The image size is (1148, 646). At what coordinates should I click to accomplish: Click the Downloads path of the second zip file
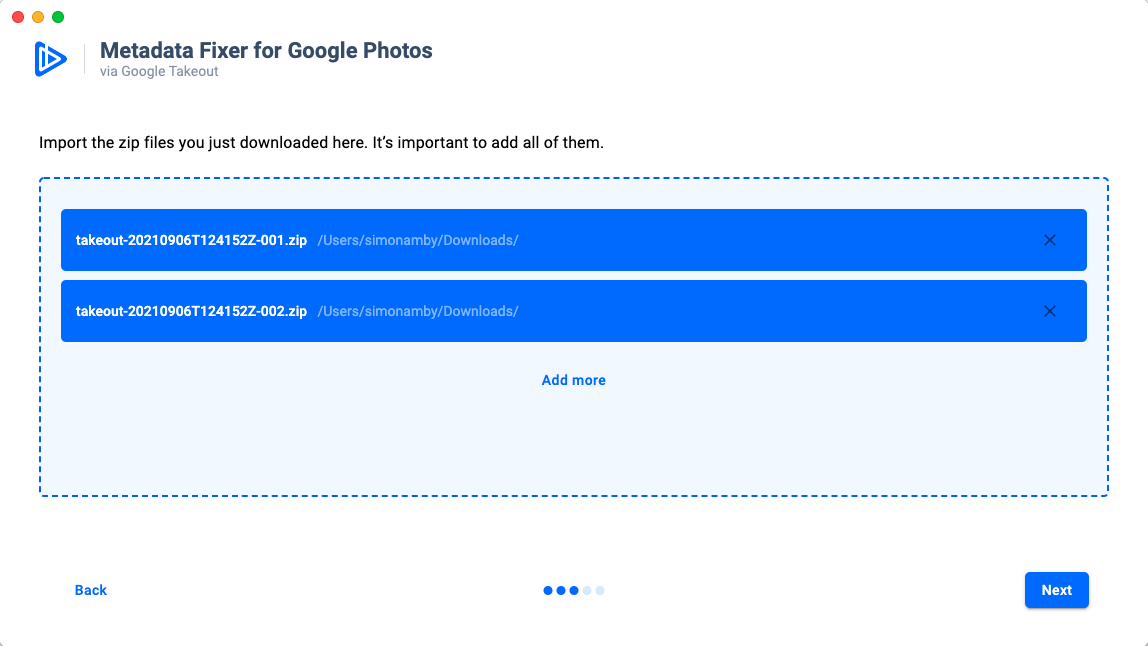click(418, 311)
